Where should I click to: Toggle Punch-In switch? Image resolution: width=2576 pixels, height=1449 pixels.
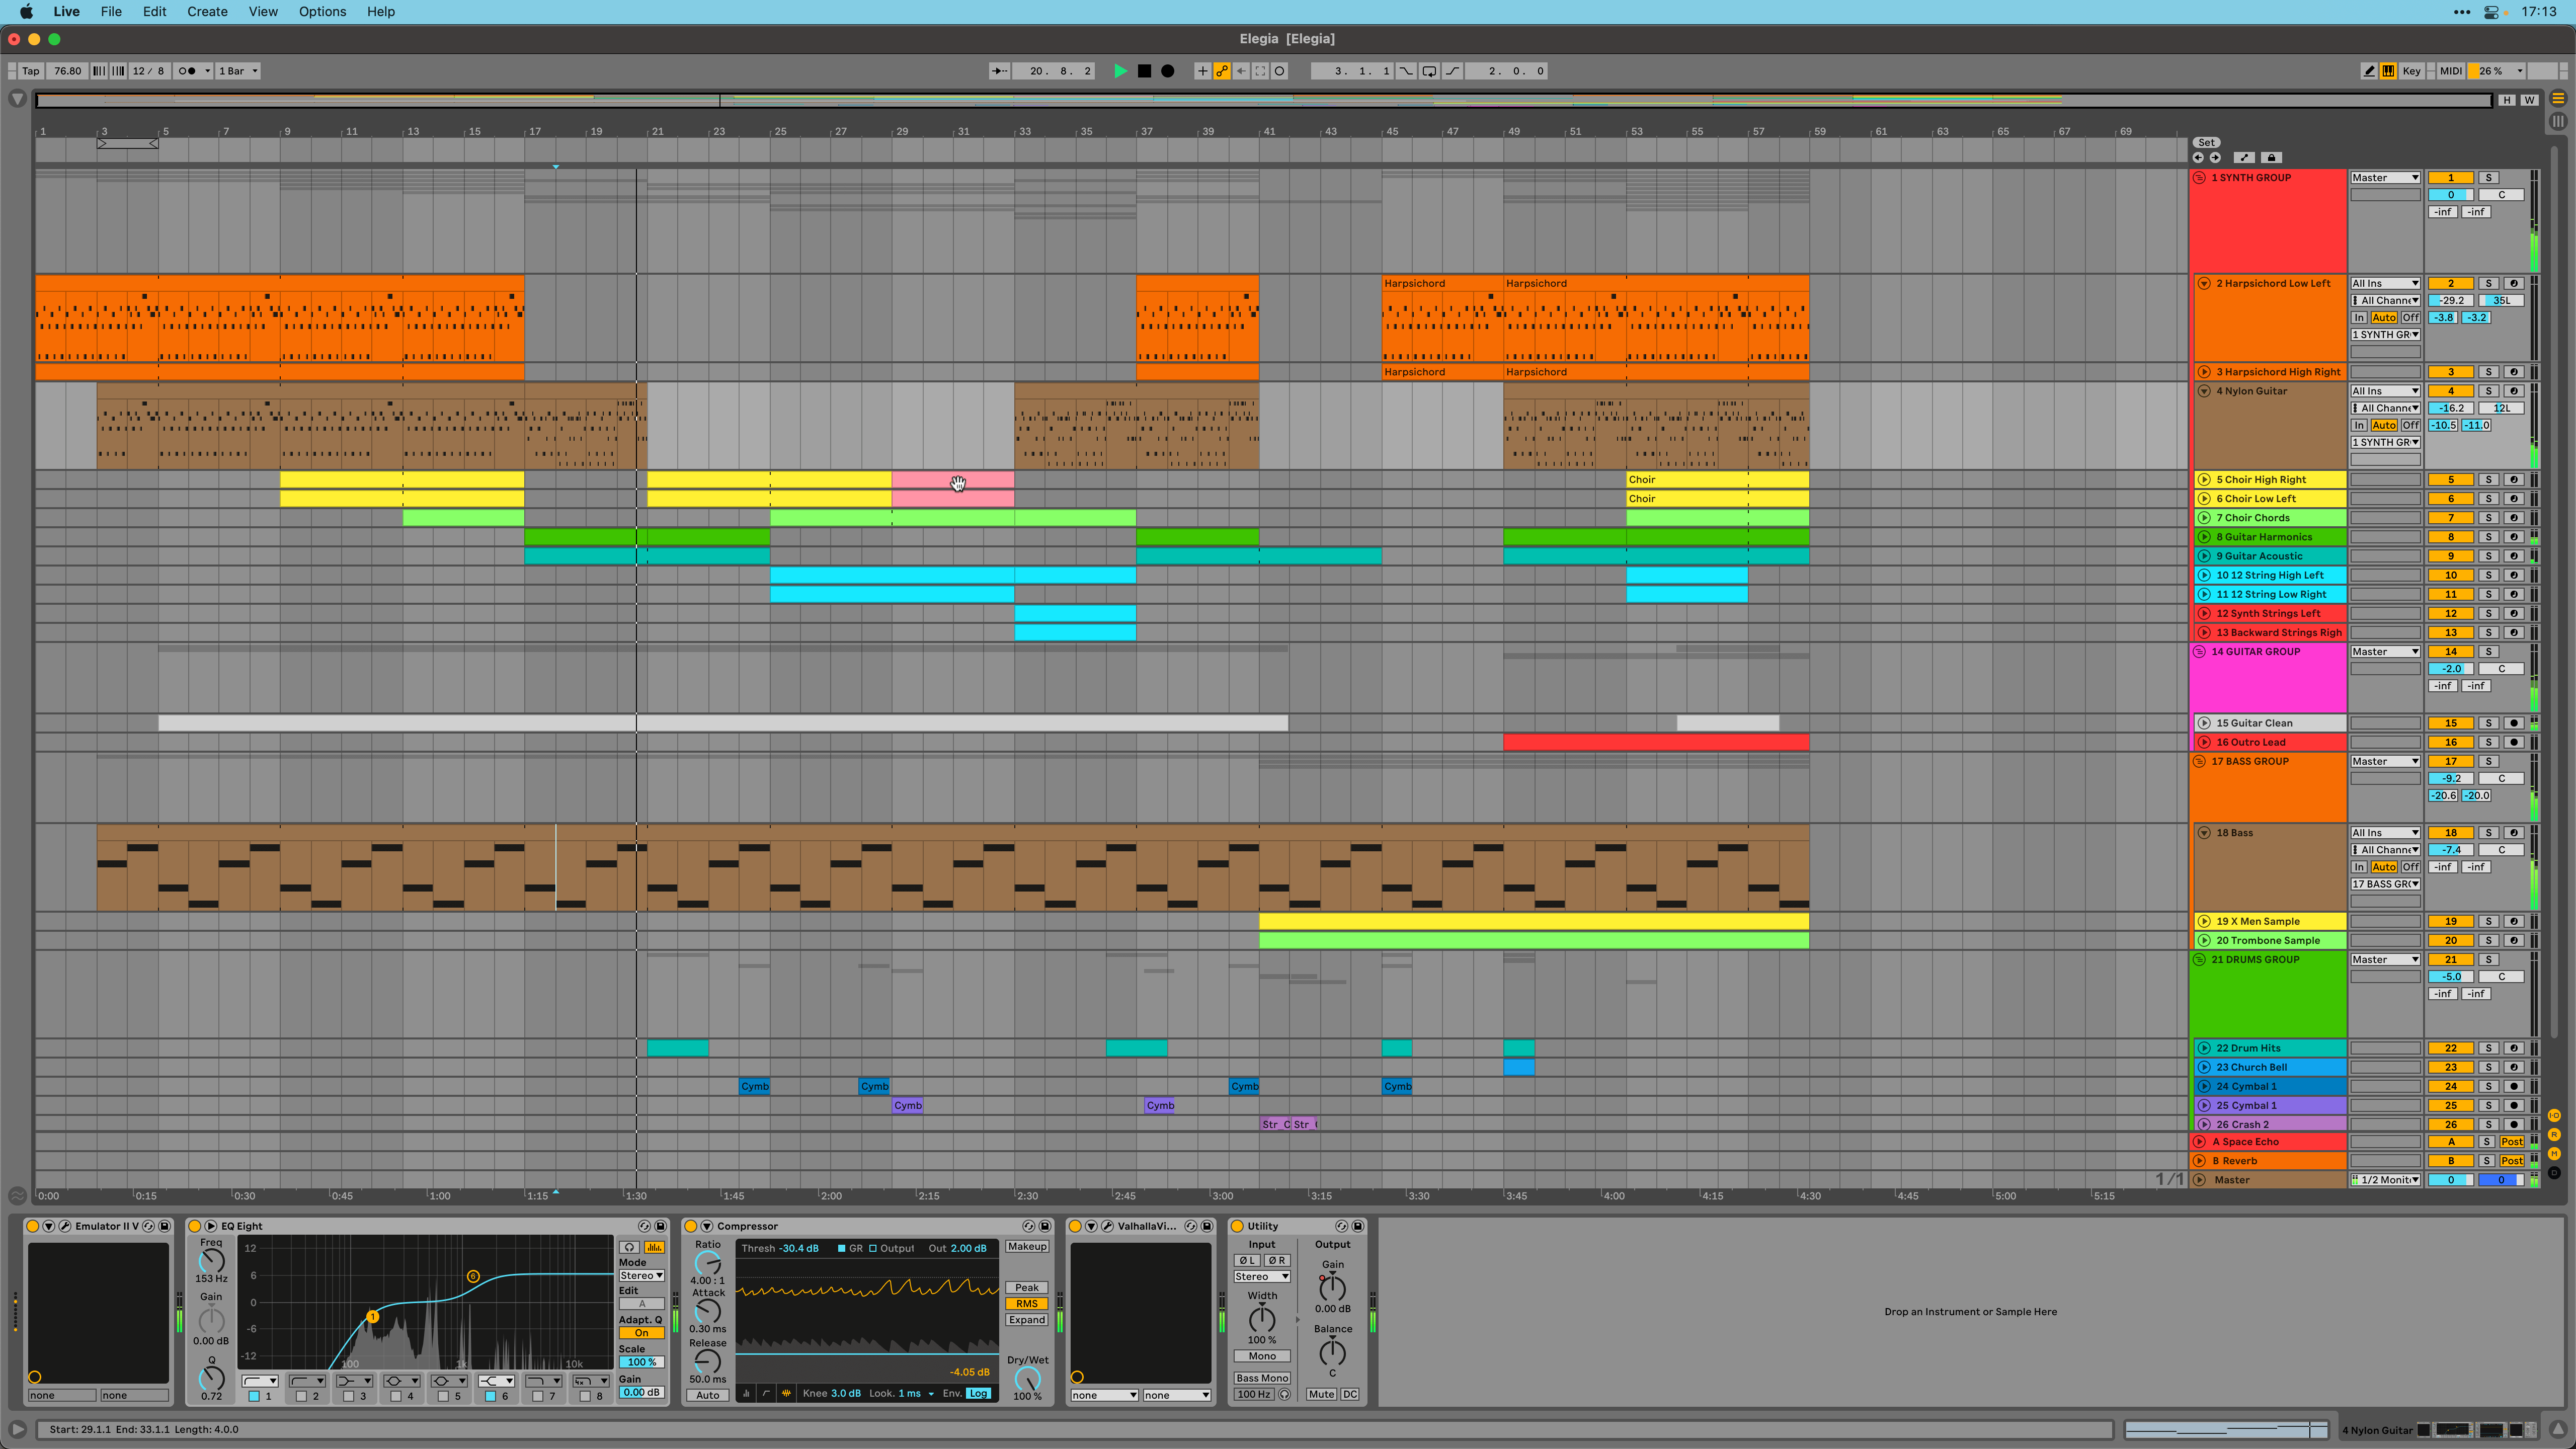(1406, 71)
